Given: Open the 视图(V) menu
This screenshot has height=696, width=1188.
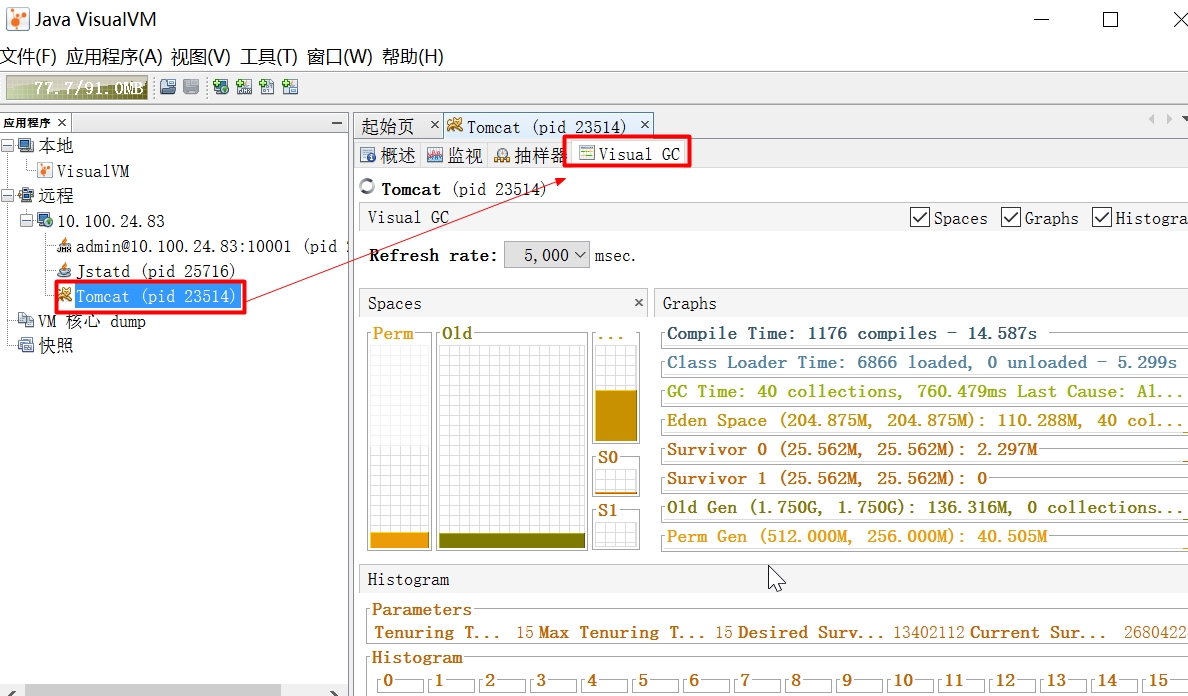Looking at the screenshot, I should (x=201, y=57).
